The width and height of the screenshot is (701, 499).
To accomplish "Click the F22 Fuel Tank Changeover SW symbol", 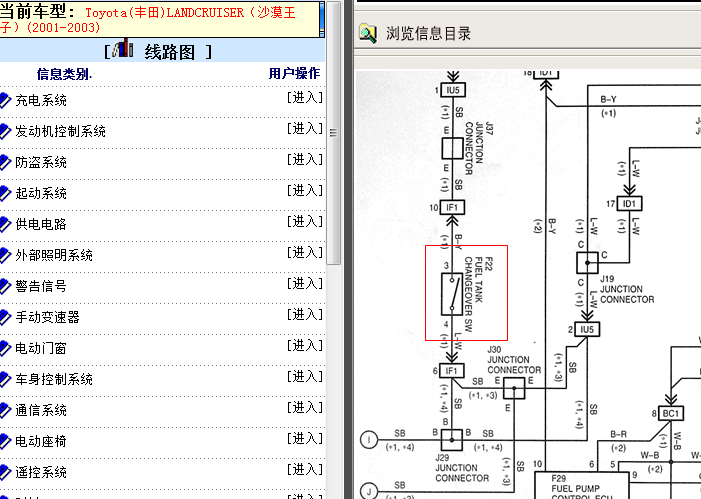I will click(452, 295).
